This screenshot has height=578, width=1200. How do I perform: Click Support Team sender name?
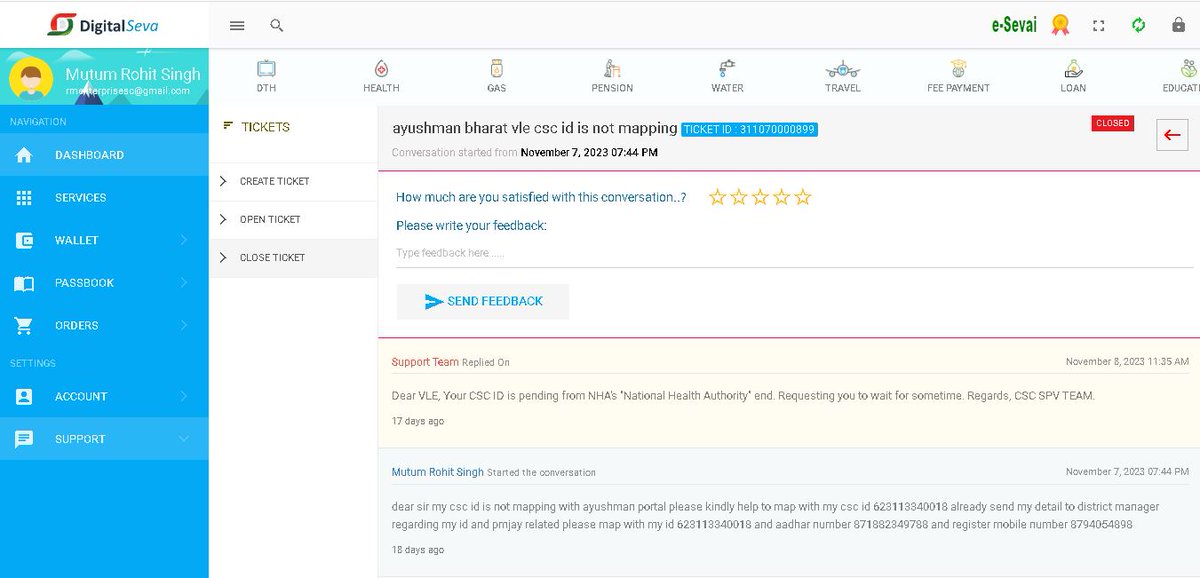point(425,362)
